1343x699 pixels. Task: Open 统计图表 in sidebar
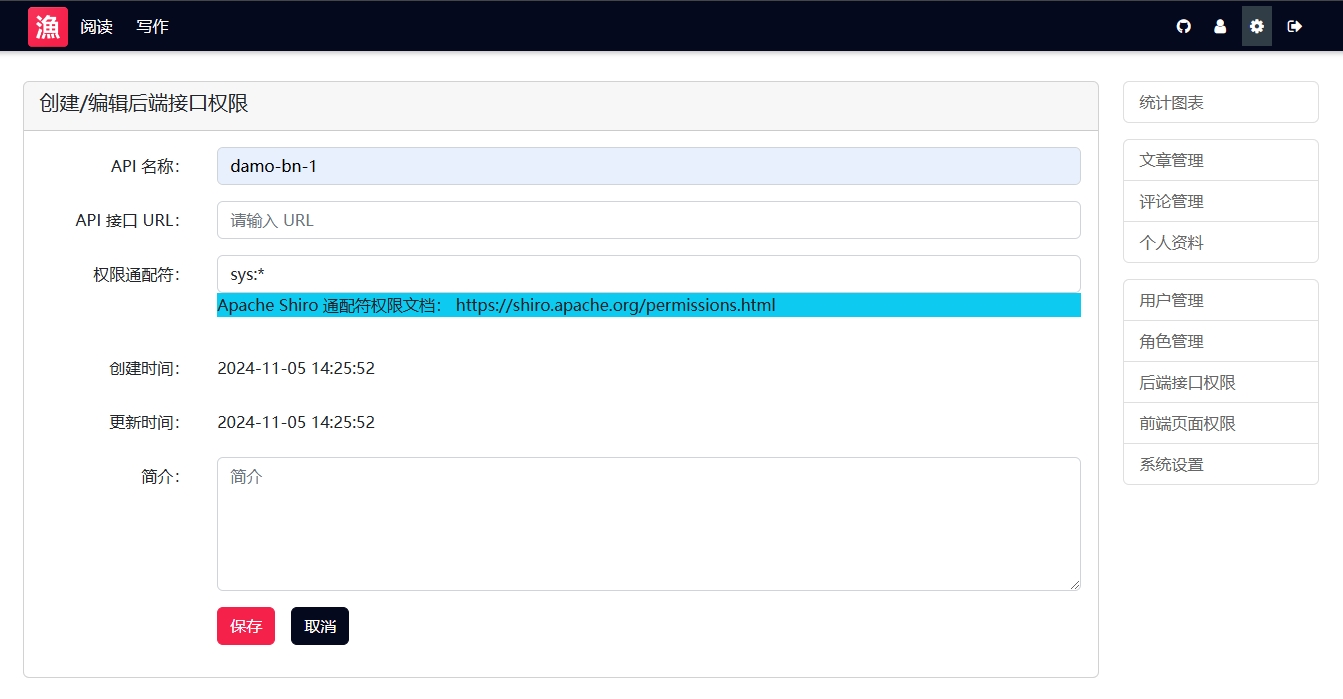click(x=1220, y=102)
